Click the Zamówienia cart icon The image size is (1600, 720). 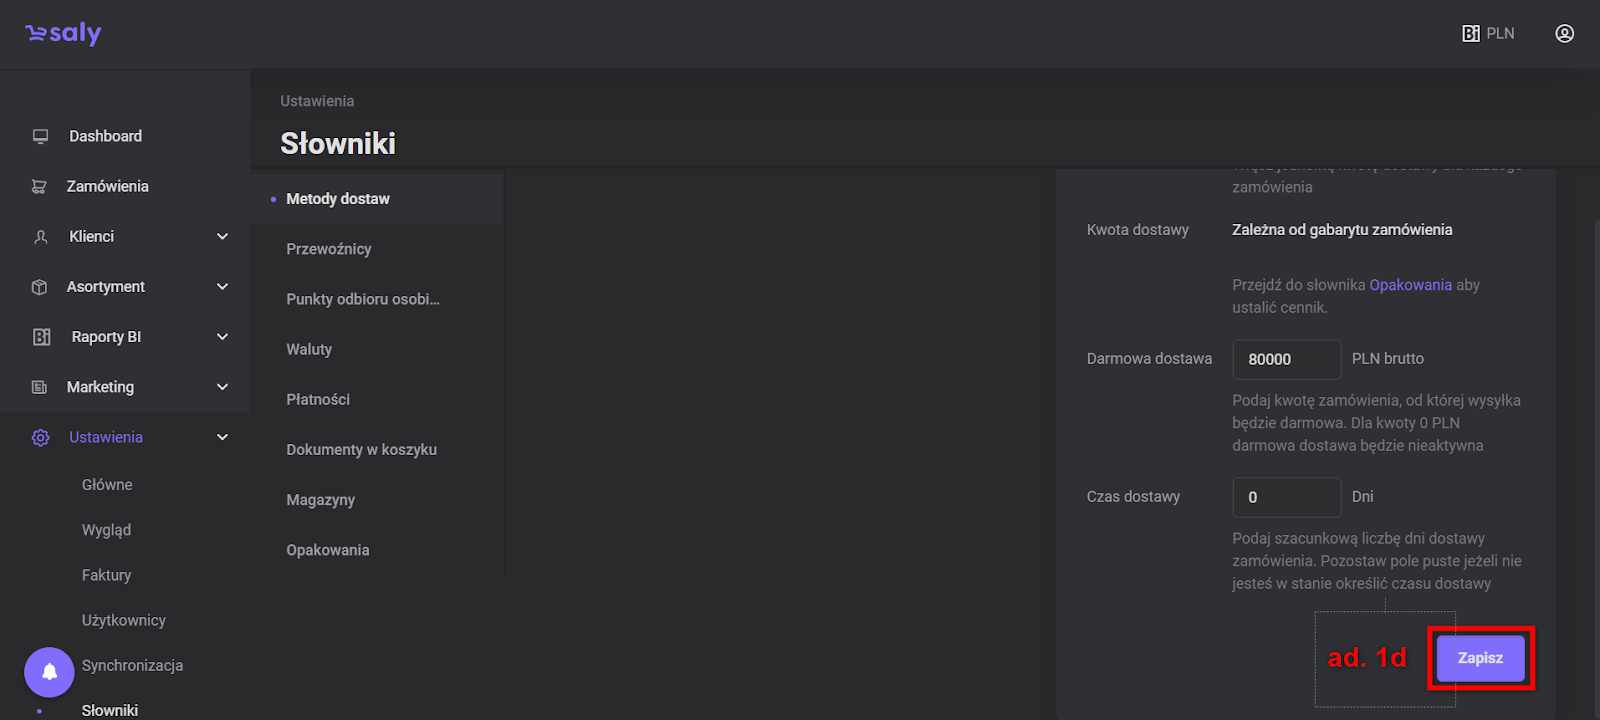point(40,187)
